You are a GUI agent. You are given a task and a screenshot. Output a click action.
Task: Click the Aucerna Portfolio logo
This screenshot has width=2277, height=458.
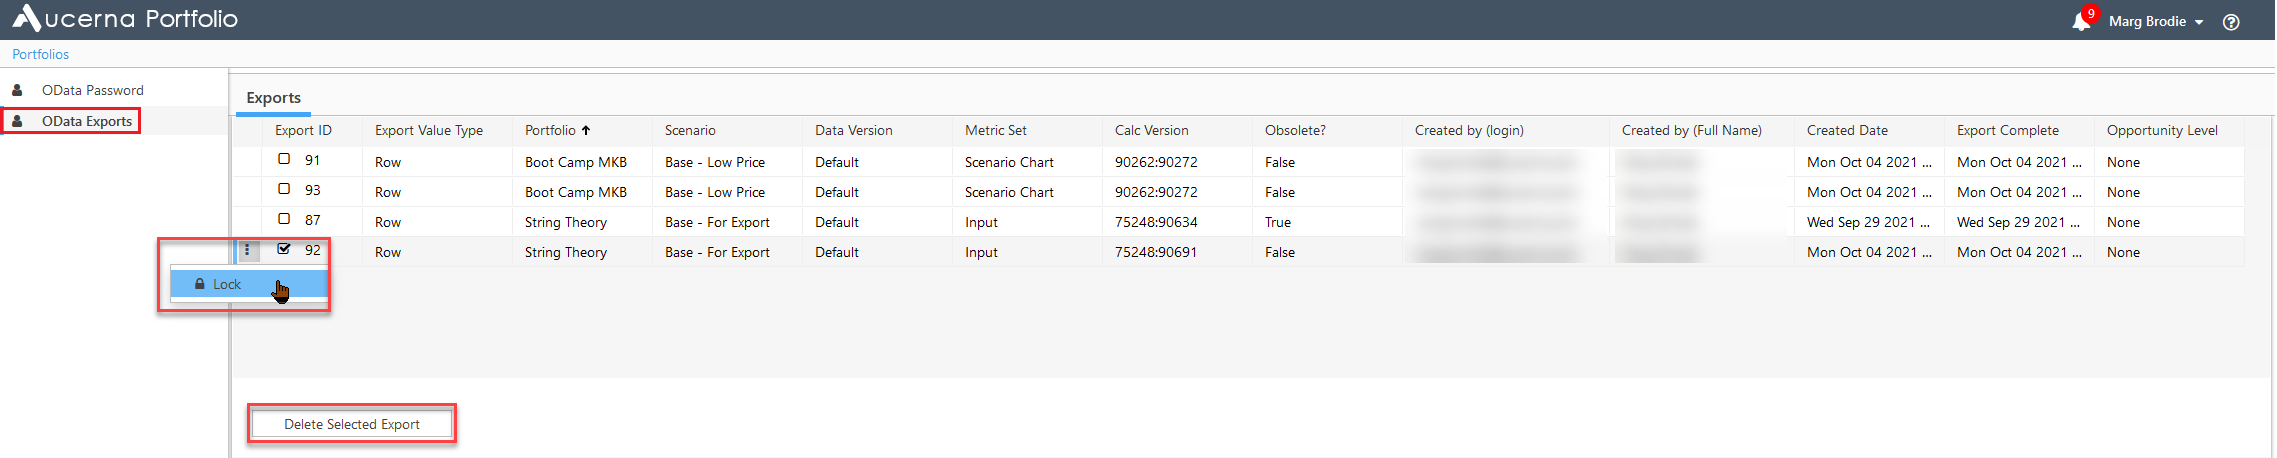125,19
